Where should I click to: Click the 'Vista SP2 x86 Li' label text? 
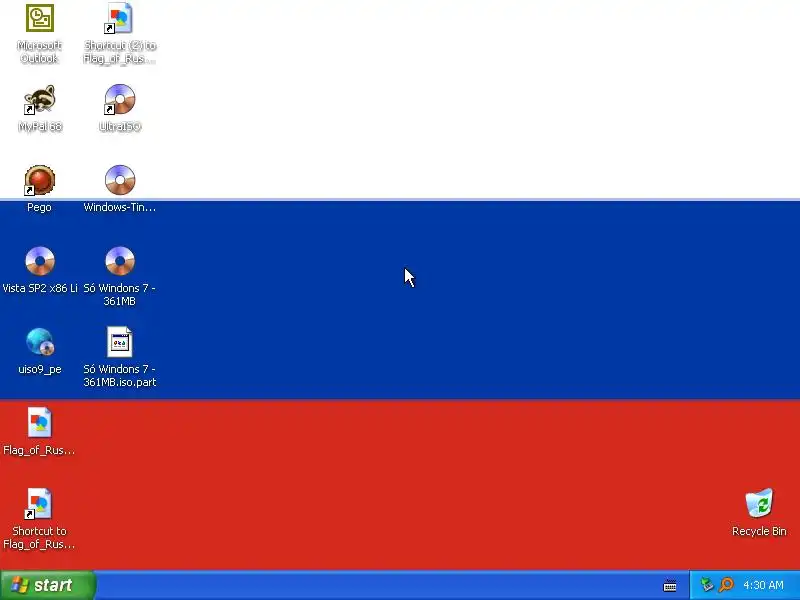pyautogui.click(x=40, y=288)
